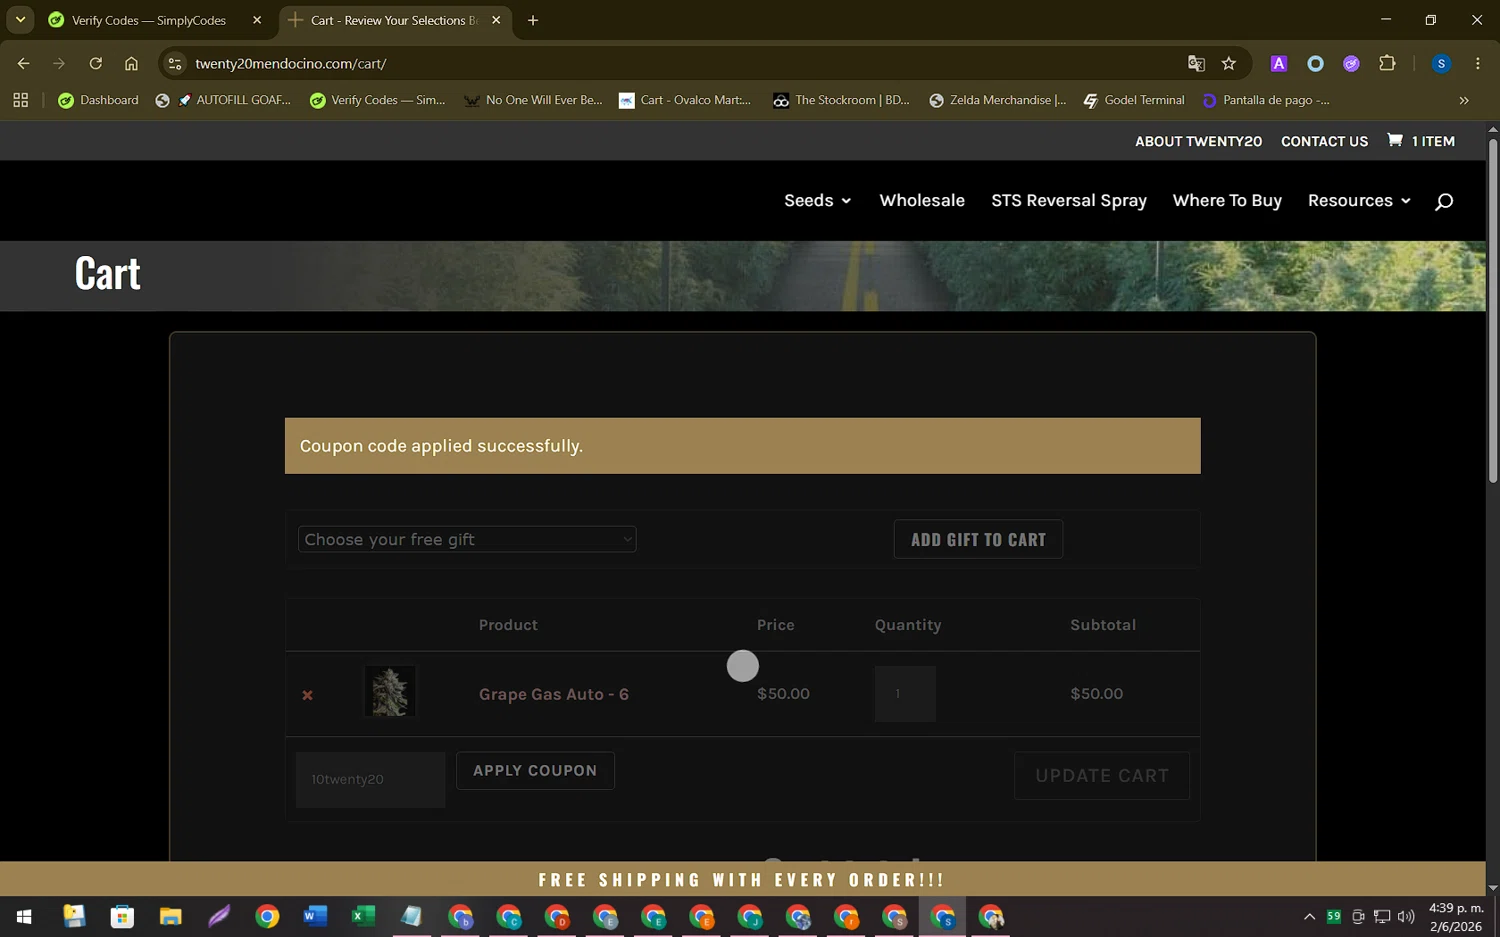This screenshot has height=937, width=1500.
Task: Open the Dashboard bookmark
Action: coord(99,100)
